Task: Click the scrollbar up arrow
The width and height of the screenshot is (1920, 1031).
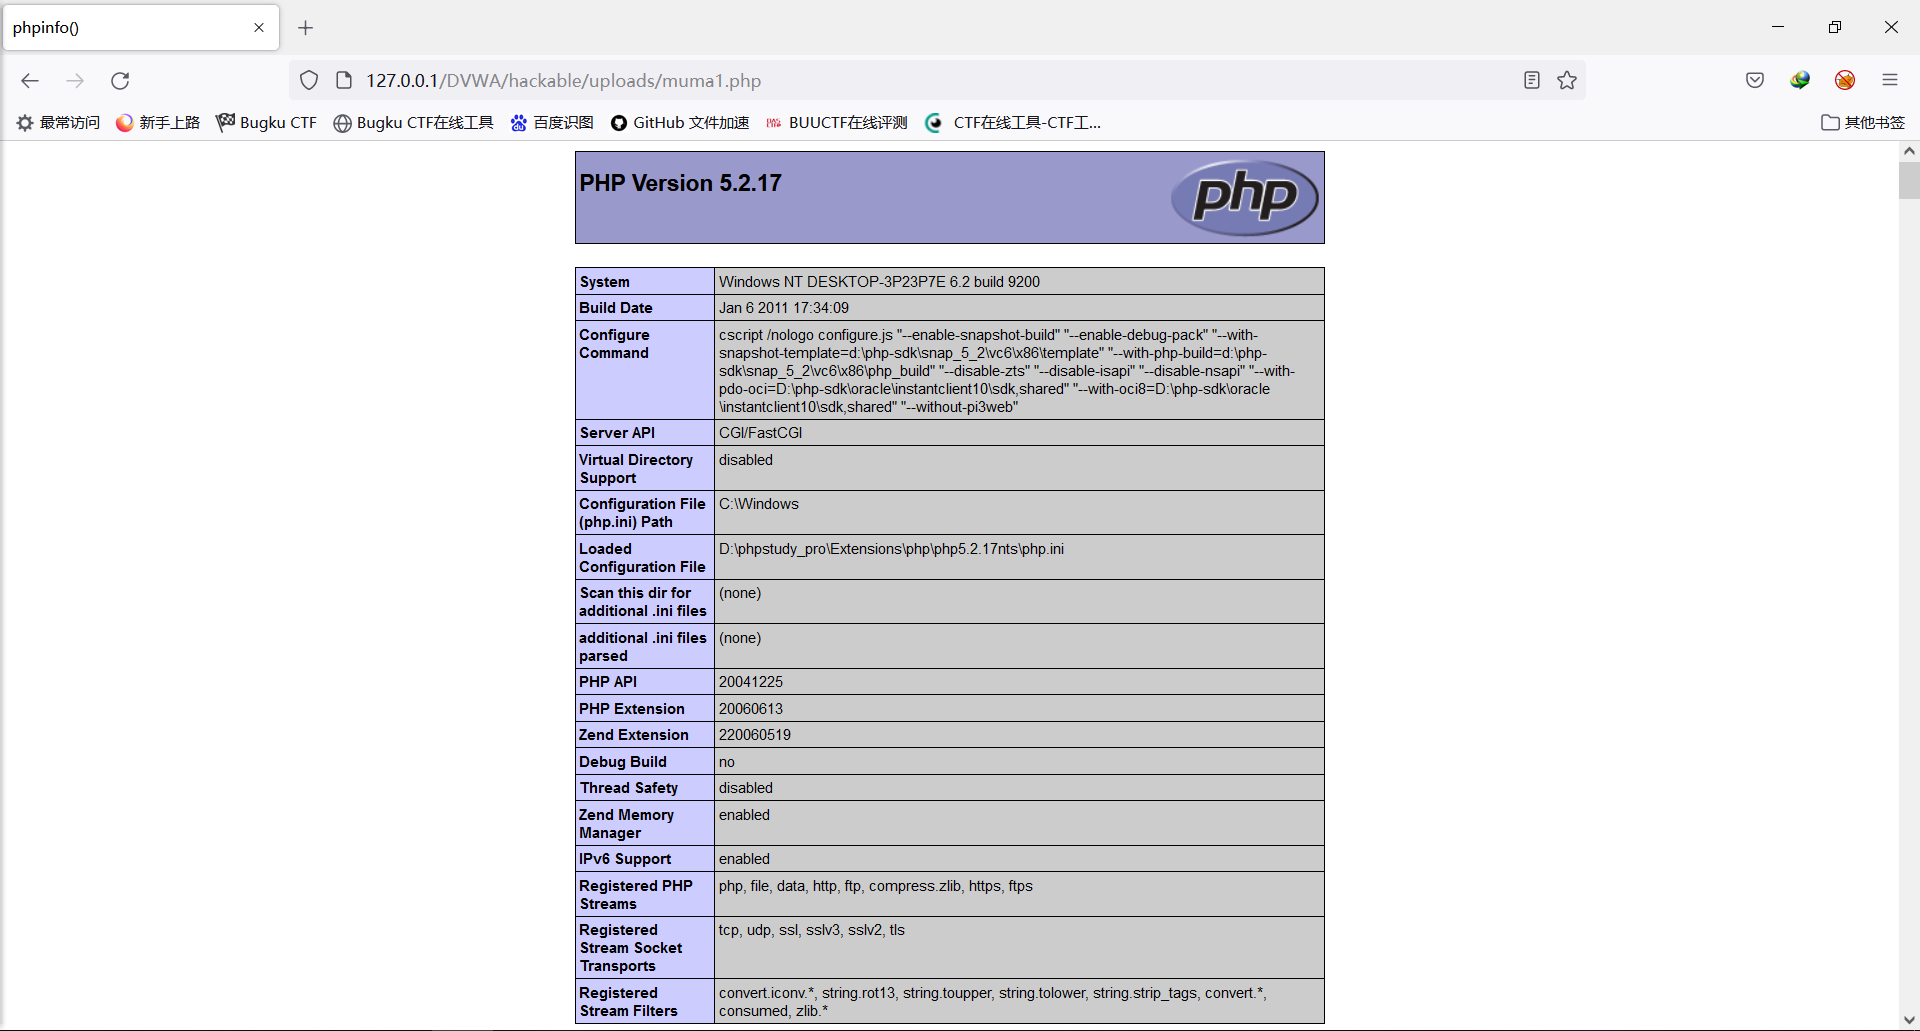Action: [1909, 151]
